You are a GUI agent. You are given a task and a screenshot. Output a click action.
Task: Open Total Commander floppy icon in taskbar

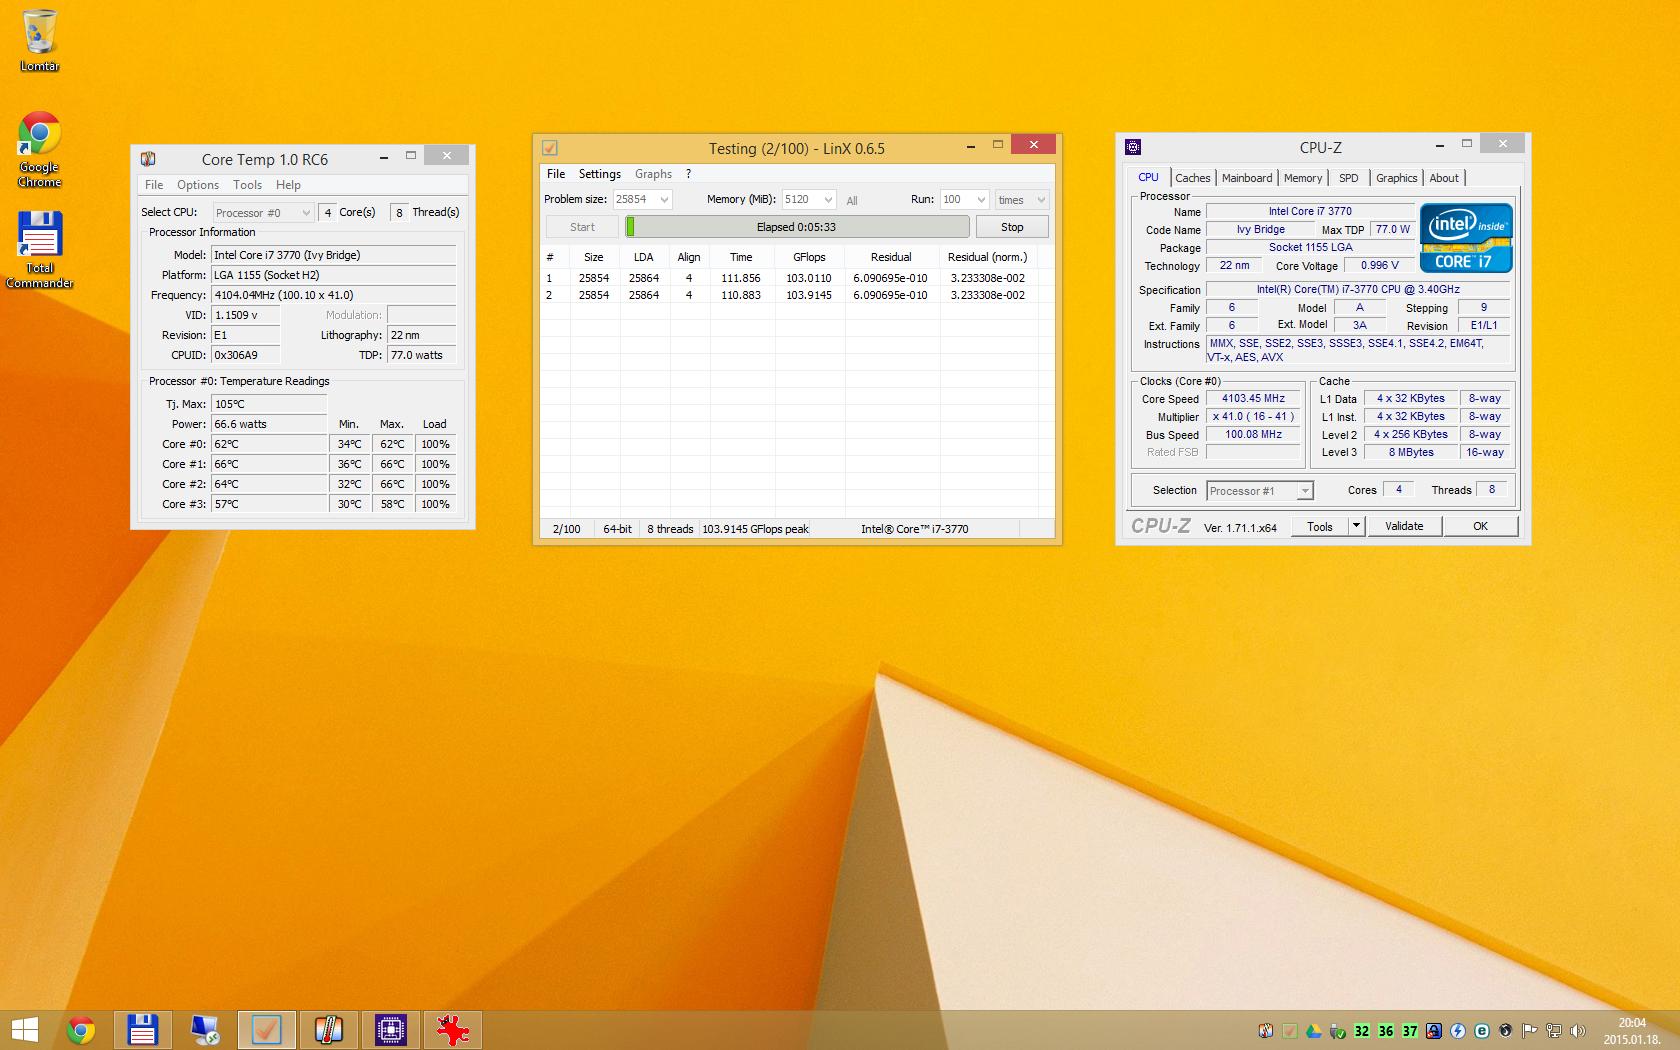142,1030
